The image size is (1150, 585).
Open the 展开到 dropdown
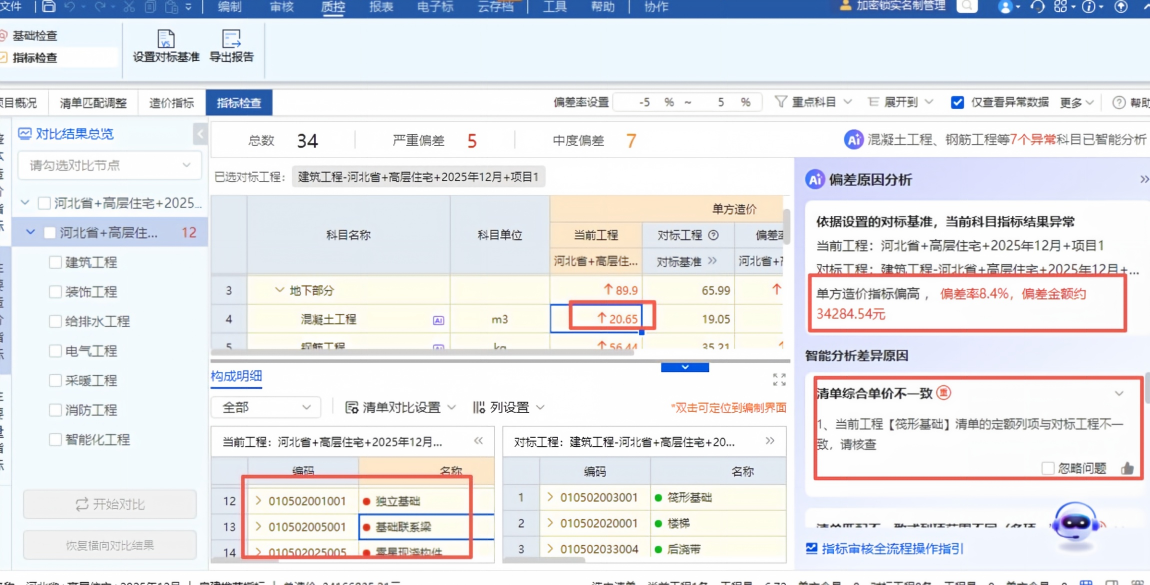tap(899, 103)
